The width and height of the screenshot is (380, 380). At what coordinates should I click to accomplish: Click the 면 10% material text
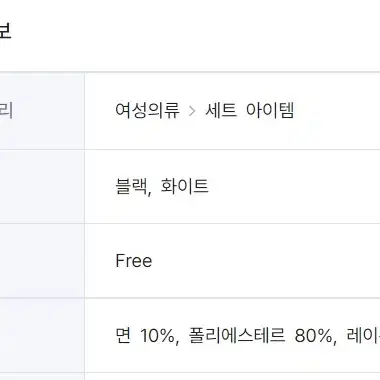point(145,335)
